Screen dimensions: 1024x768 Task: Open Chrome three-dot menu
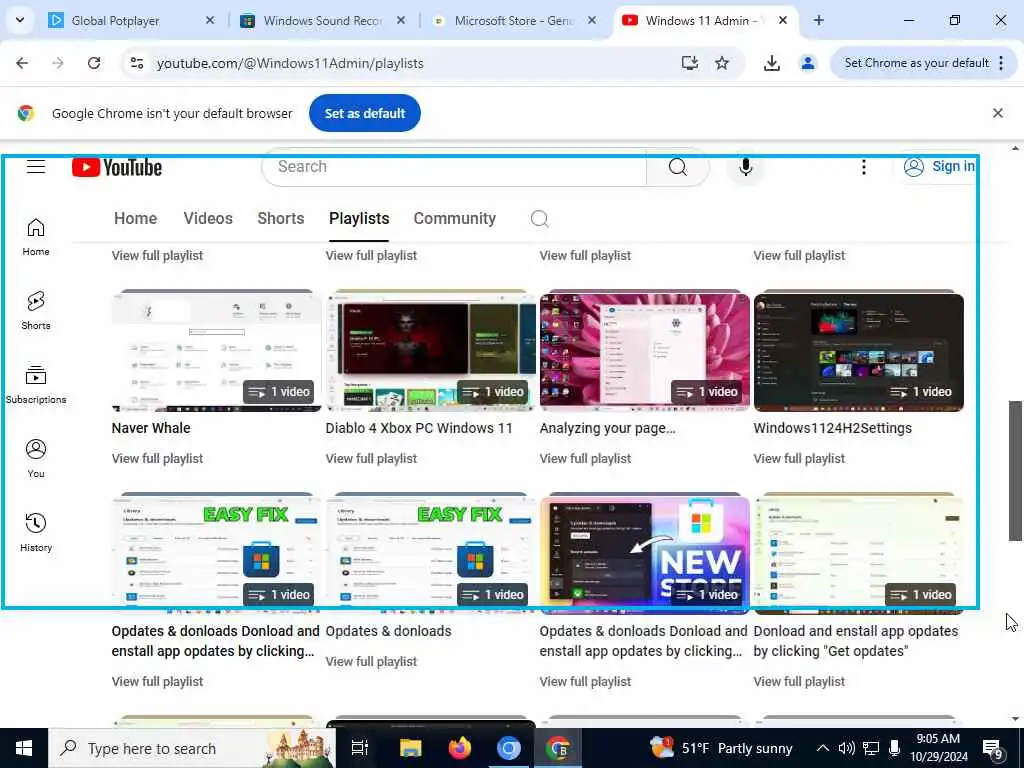(x=1001, y=63)
